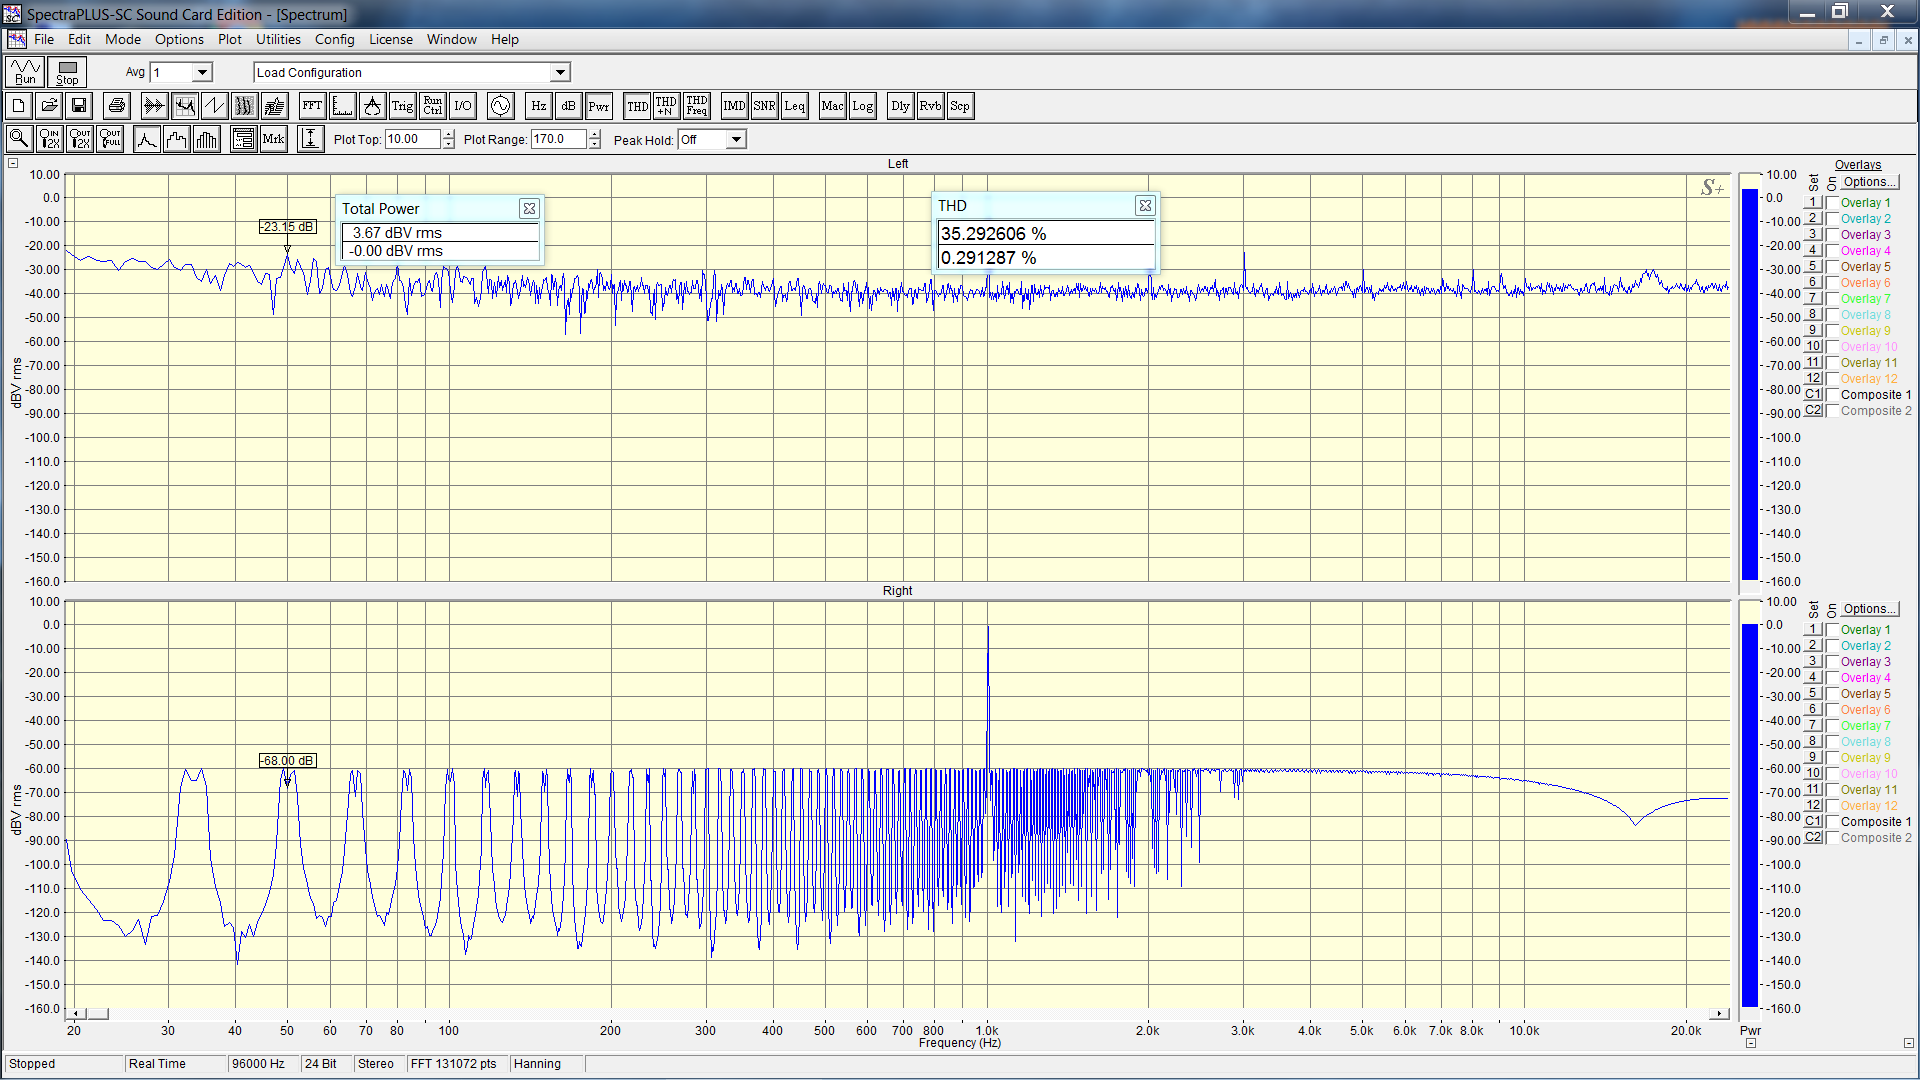Click the Run button
Viewport: 1920px width, 1080px height.
click(x=25, y=72)
